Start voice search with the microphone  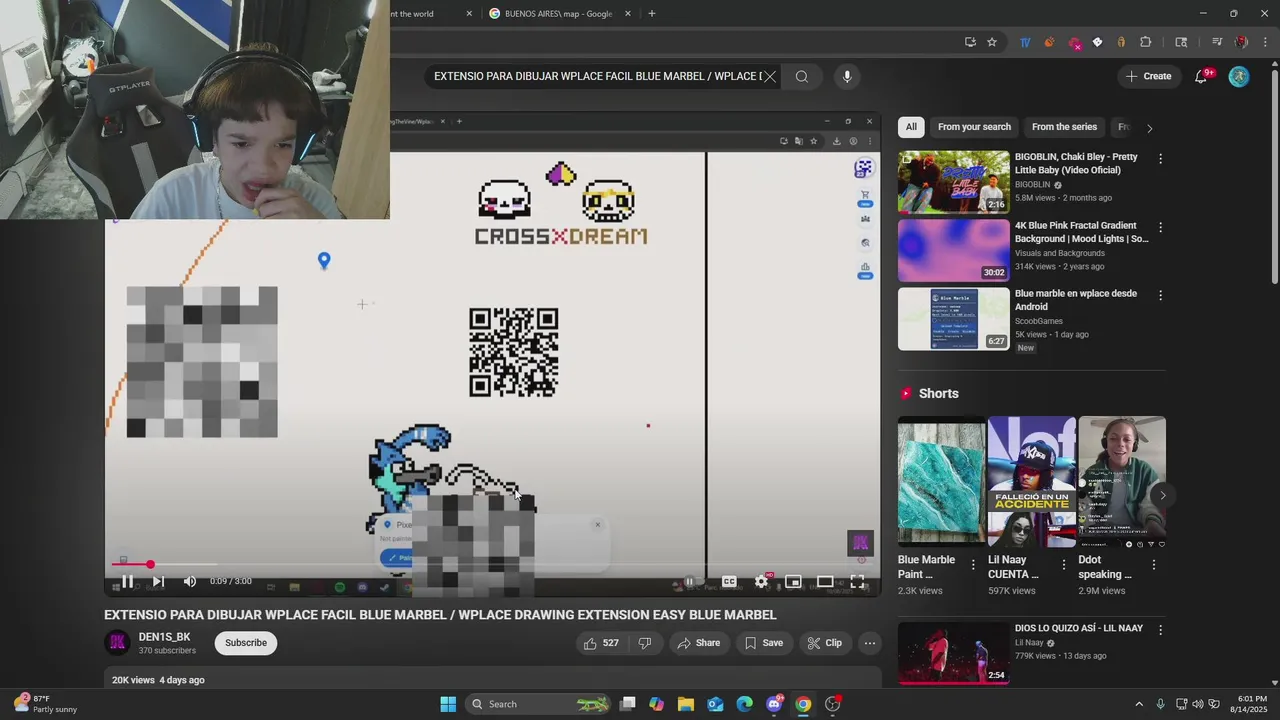click(847, 76)
